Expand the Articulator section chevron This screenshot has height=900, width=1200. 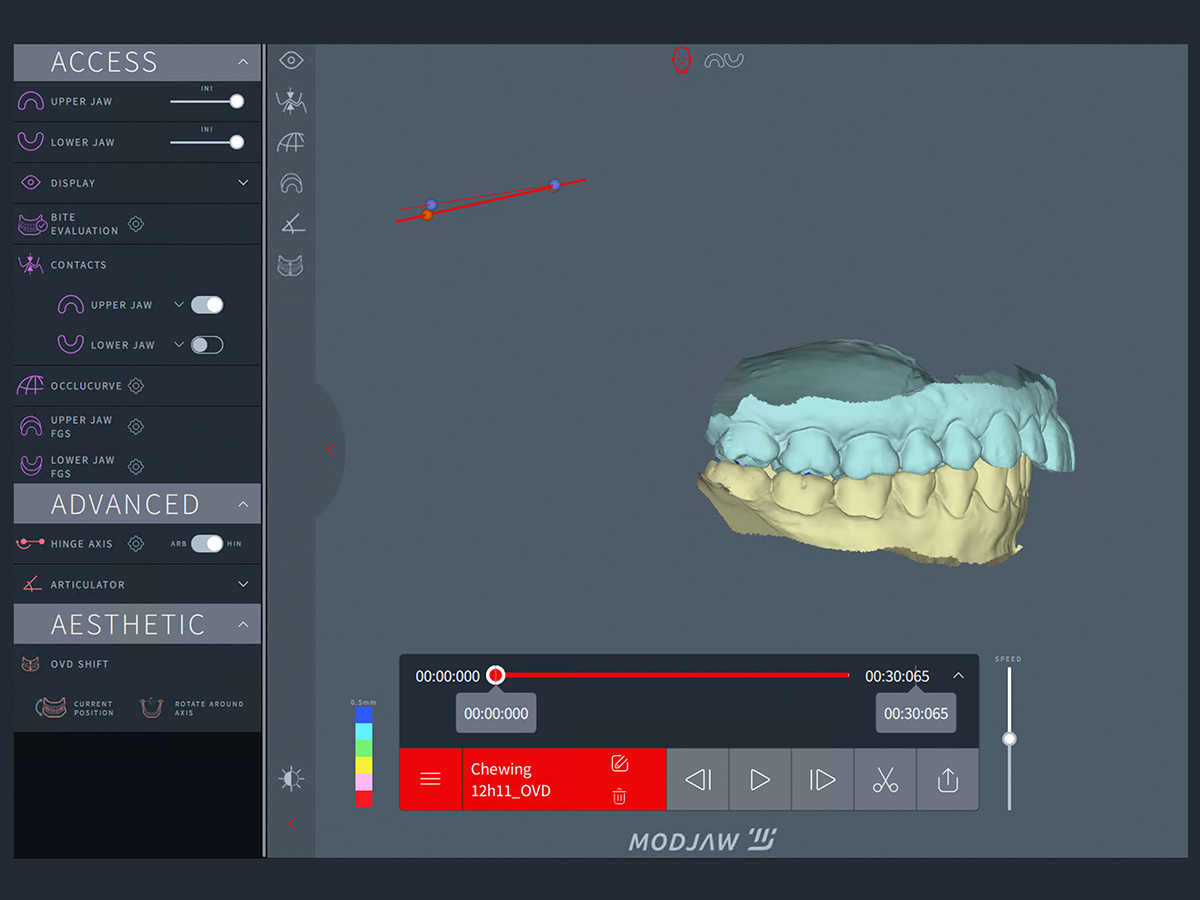click(x=243, y=584)
